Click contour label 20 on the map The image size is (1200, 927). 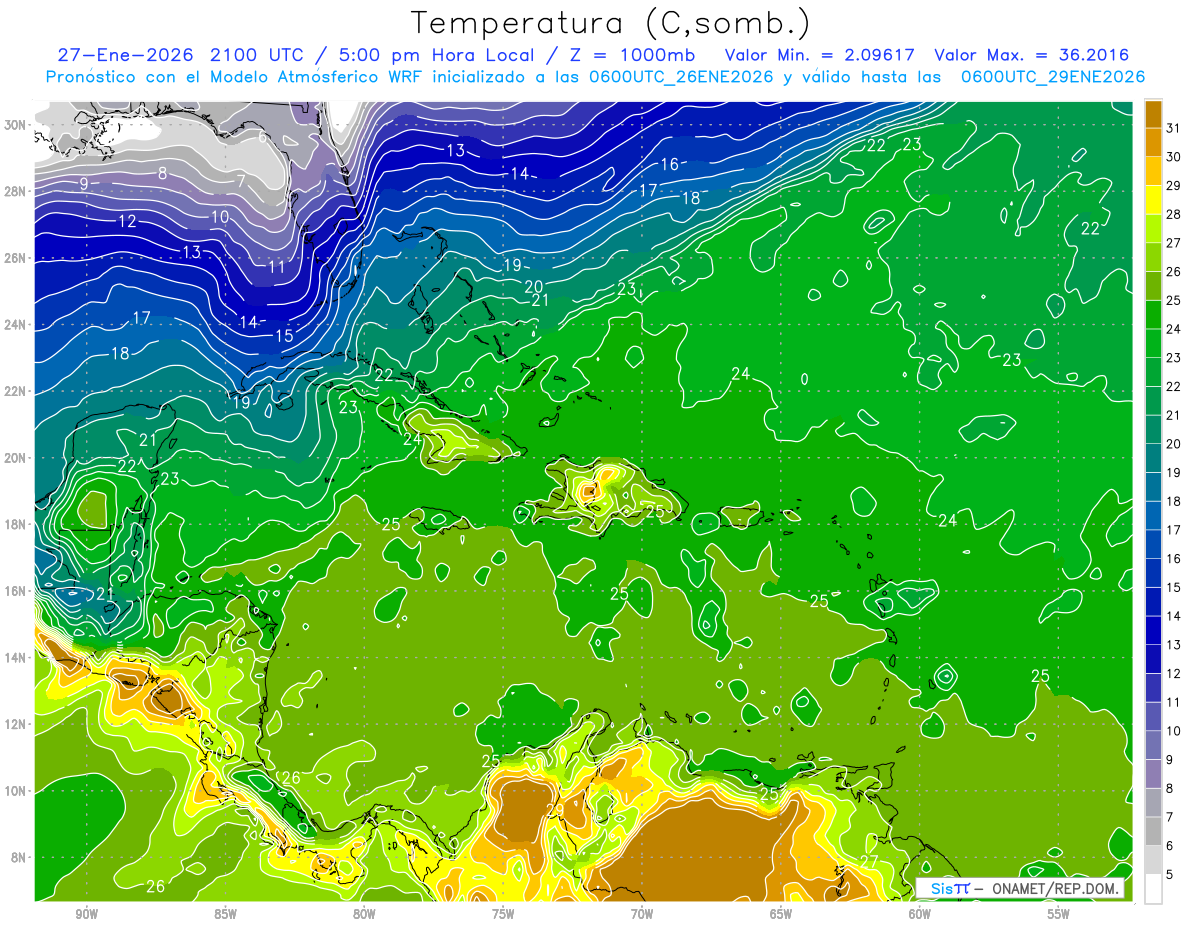(534, 287)
